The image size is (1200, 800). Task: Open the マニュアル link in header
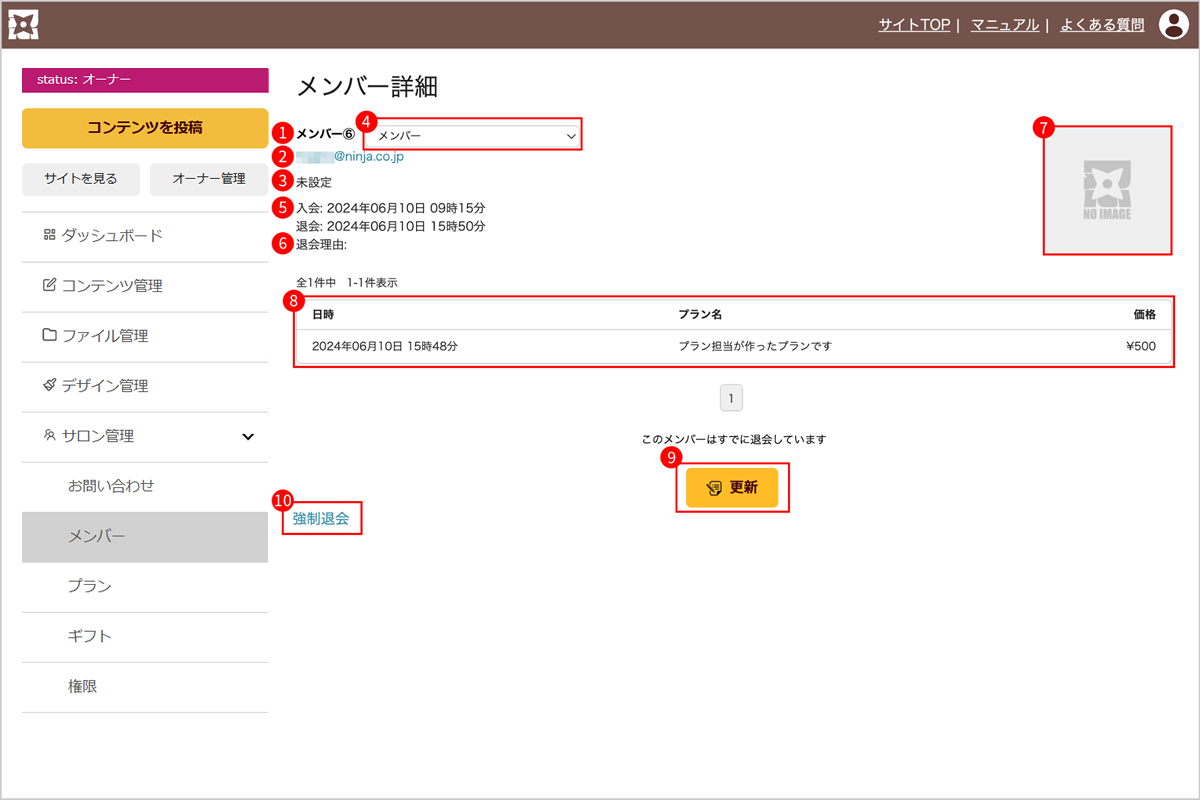pyautogui.click(x=1004, y=25)
